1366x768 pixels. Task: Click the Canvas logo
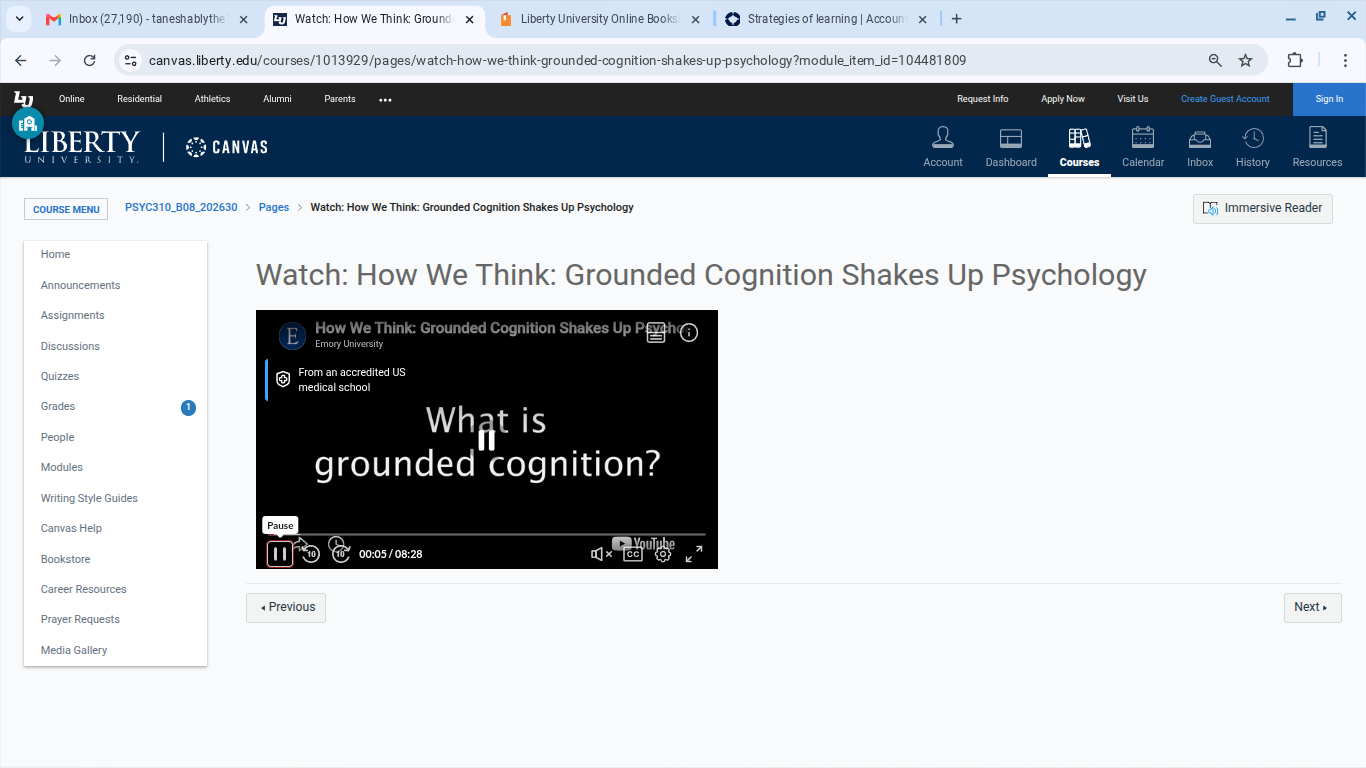(x=227, y=147)
